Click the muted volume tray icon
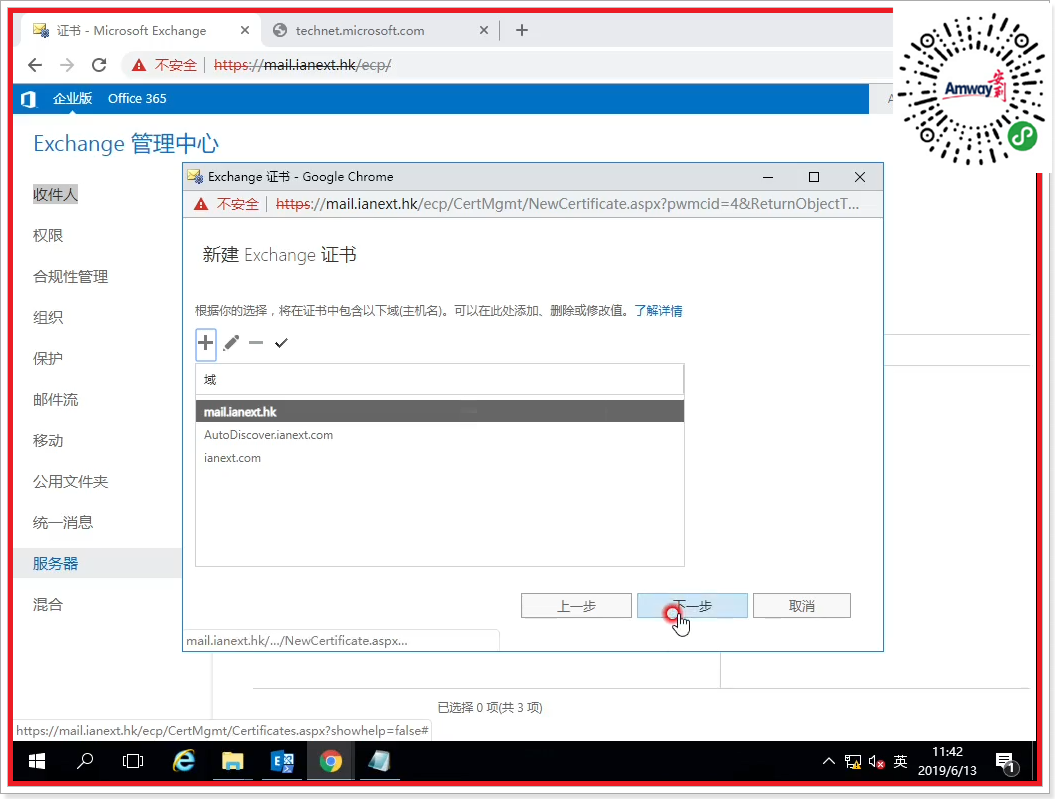Viewport: 1055px width, 799px height. click(x=876, y=762)
